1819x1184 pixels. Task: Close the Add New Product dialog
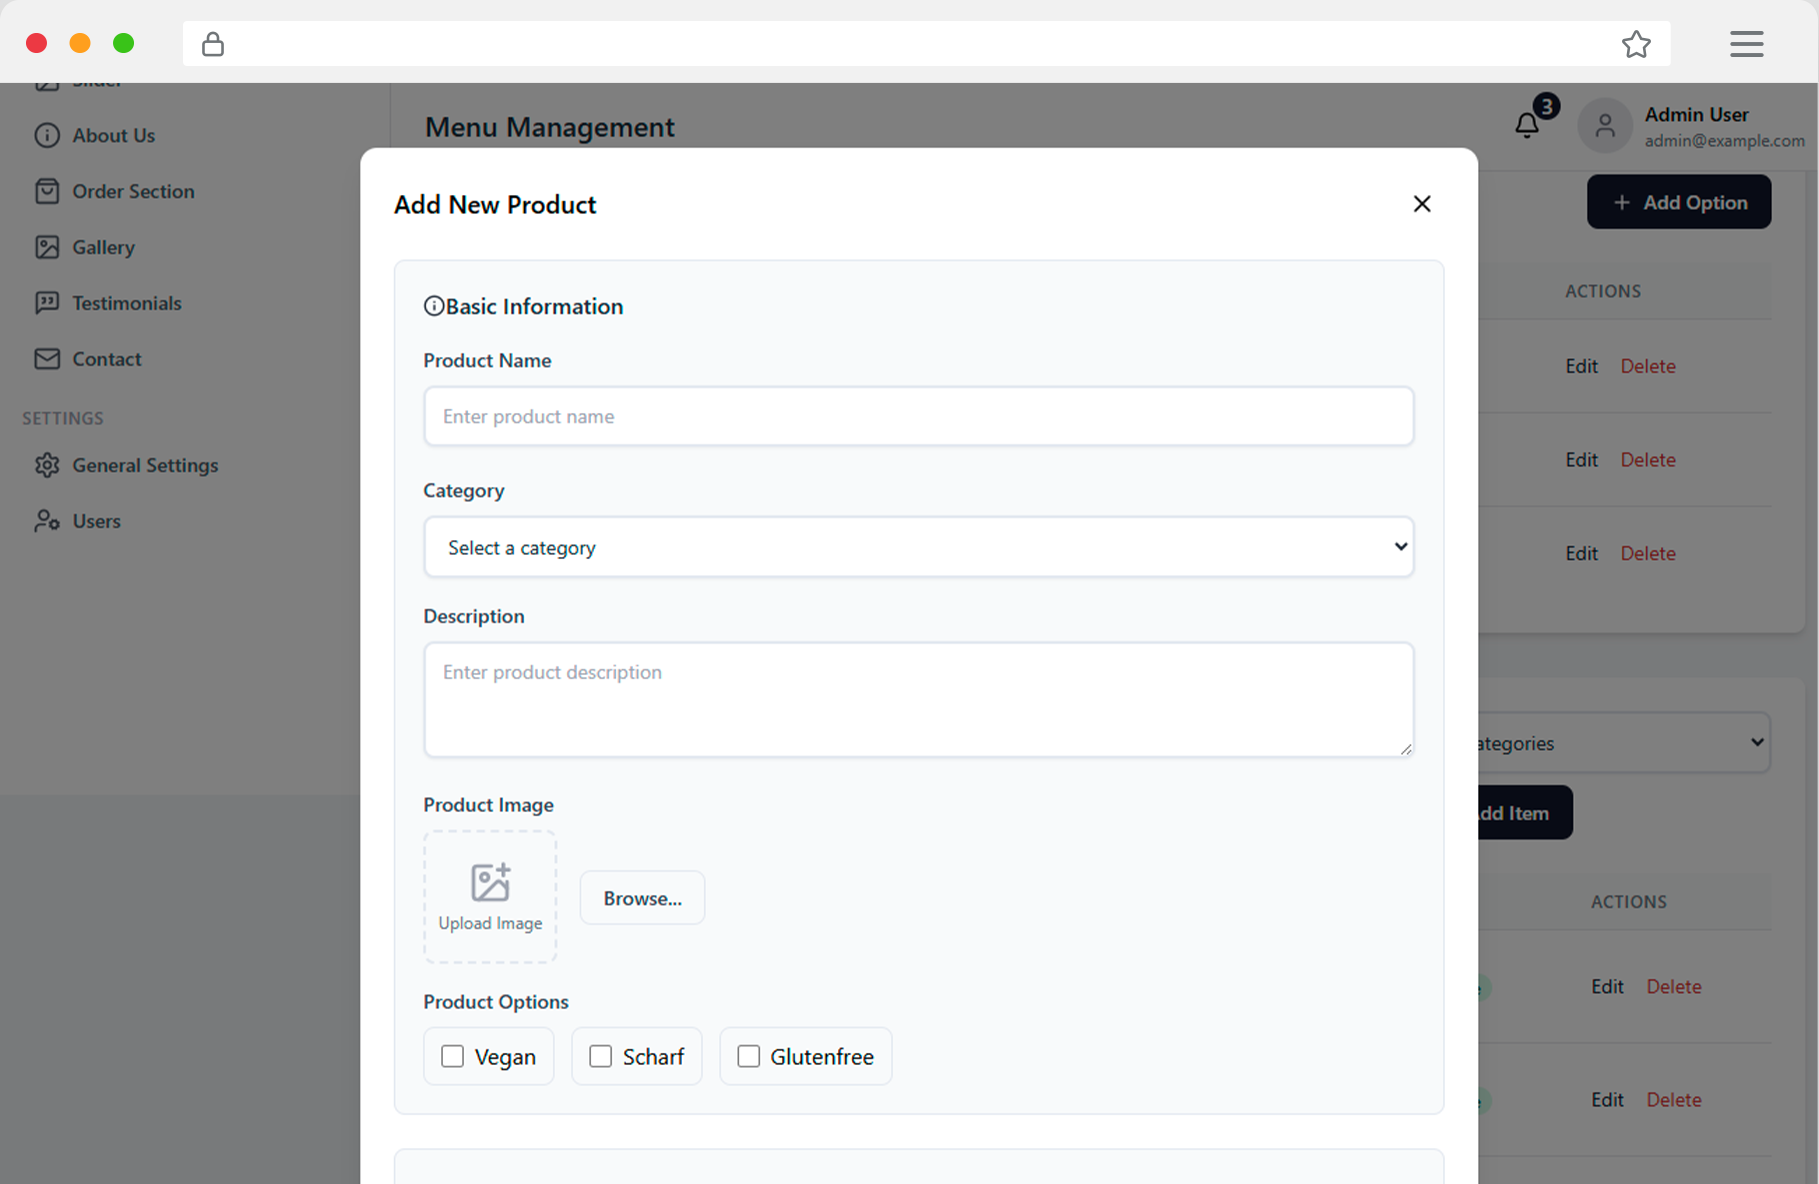pos(1421,204)
